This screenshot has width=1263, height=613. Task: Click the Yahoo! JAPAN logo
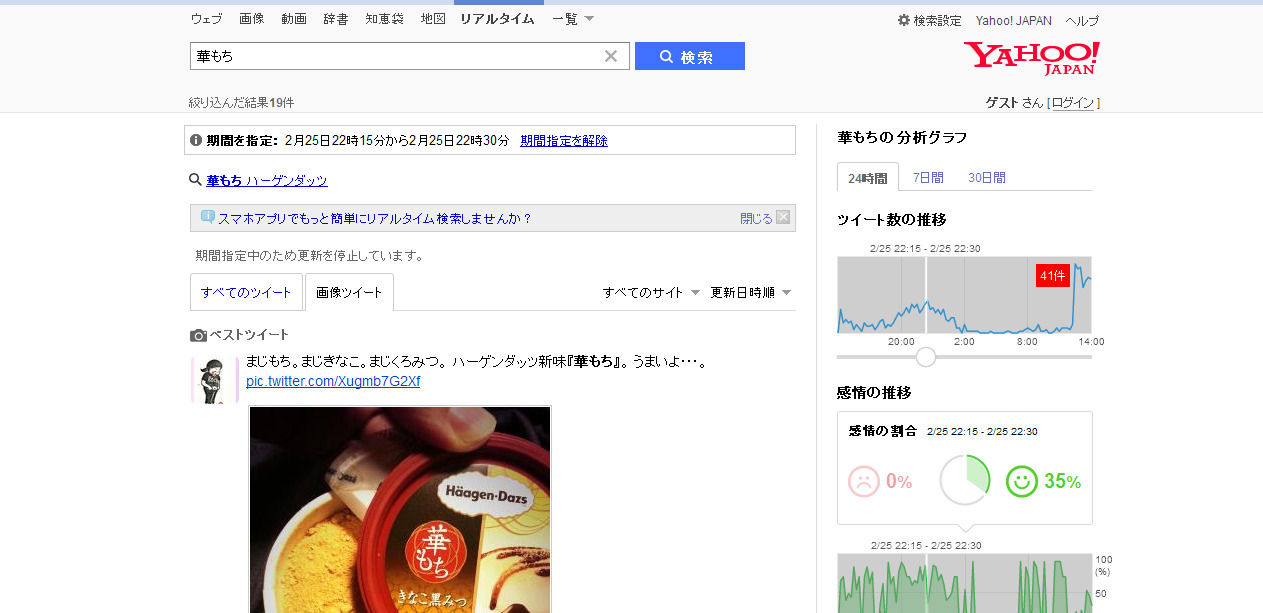(1031, 58)
